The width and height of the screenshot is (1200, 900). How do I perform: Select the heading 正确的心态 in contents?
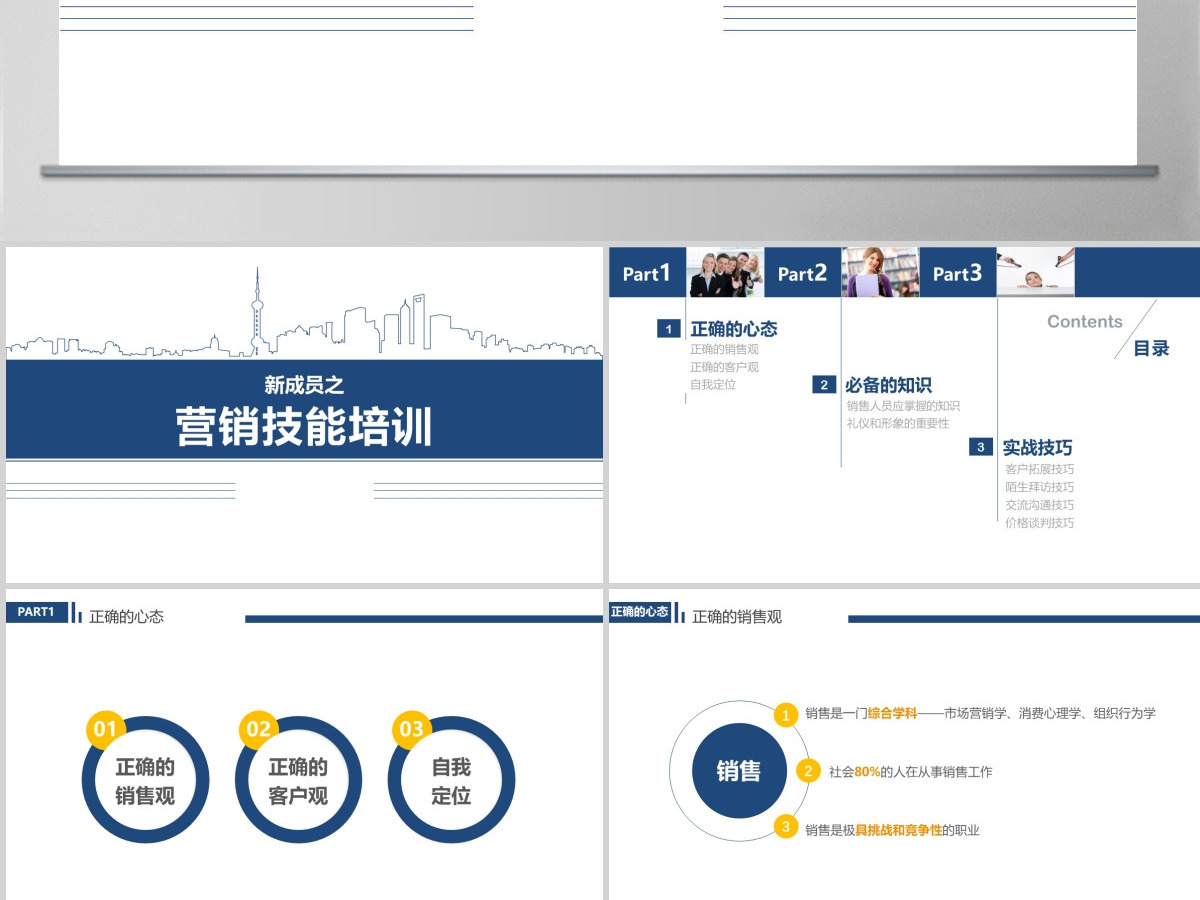734,329
